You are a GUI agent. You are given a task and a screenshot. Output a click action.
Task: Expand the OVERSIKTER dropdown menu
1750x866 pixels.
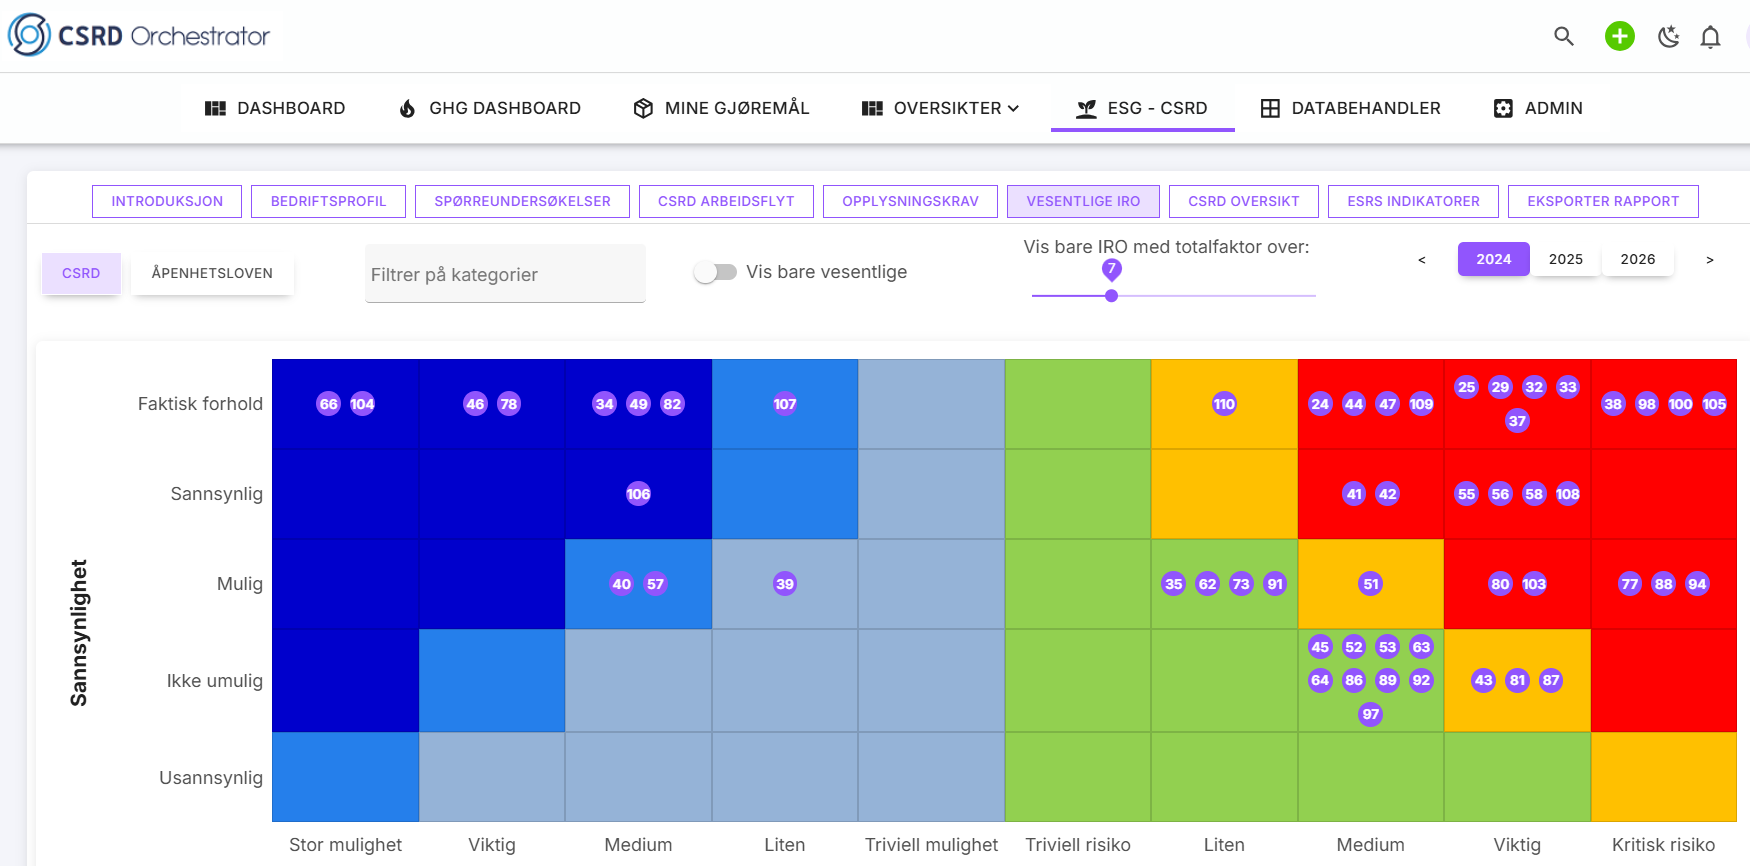point(941,108)
